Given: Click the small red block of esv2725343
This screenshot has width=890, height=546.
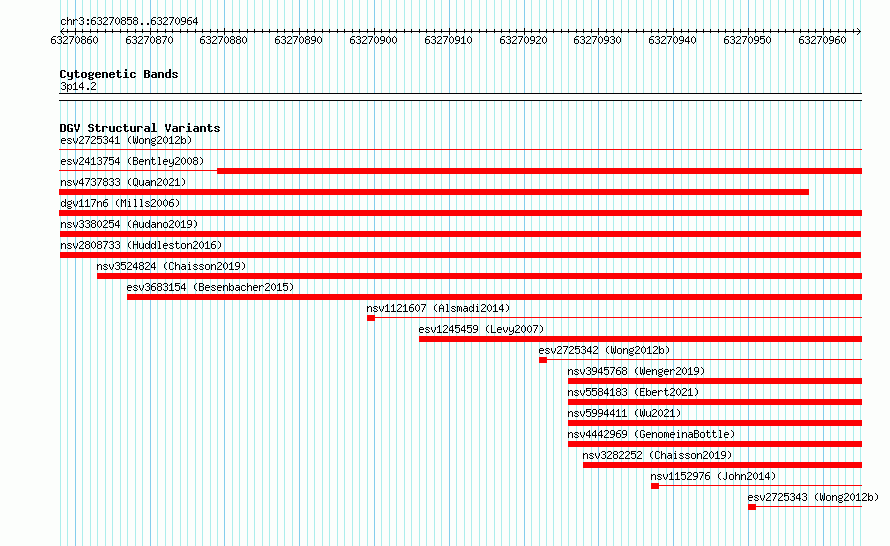Looking at the screenshot, I should pos(752,507).
